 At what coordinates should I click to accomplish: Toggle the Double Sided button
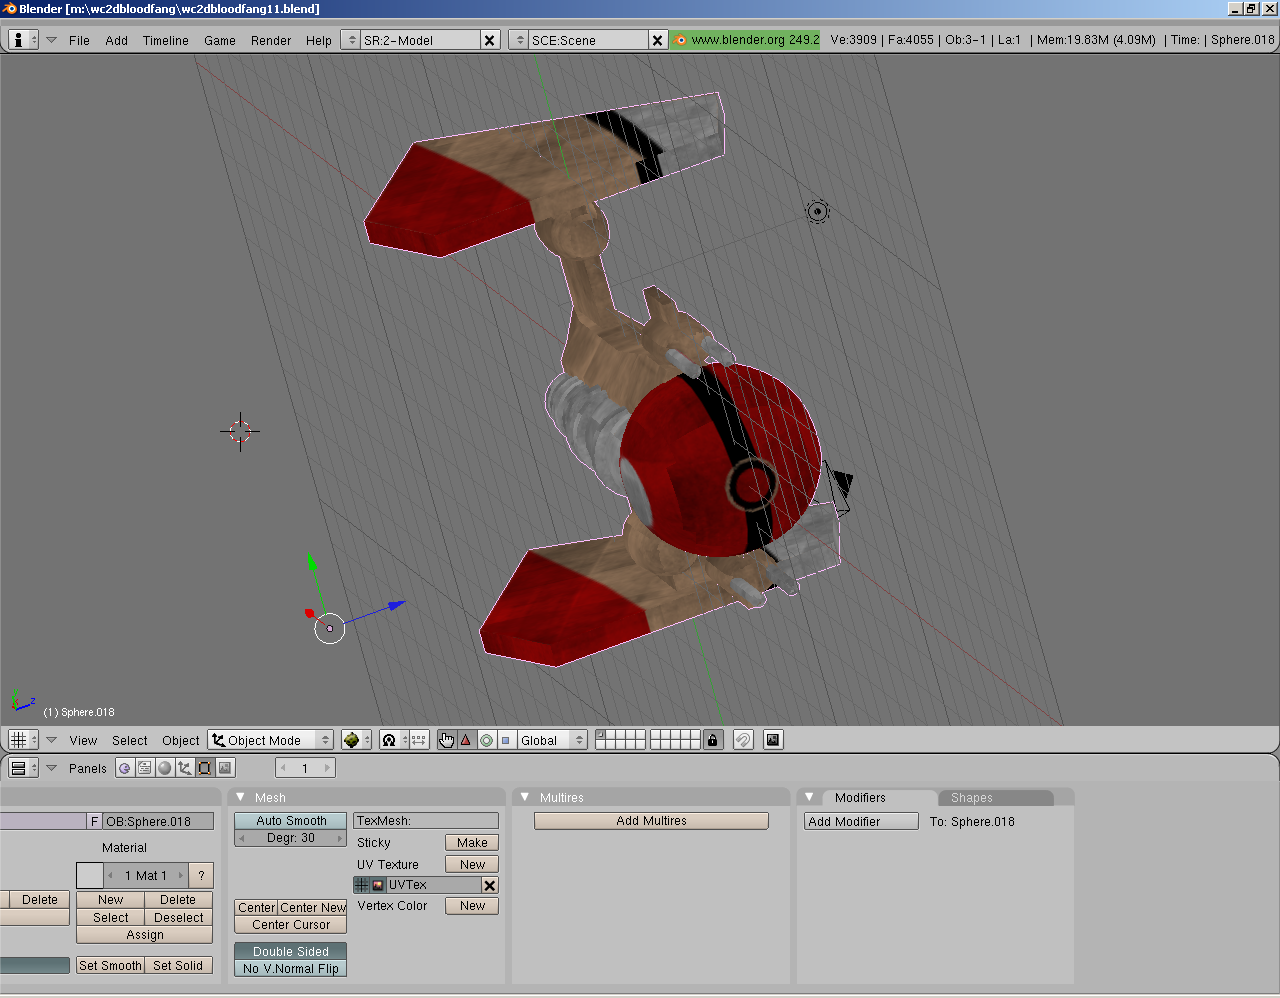point(291,951)
